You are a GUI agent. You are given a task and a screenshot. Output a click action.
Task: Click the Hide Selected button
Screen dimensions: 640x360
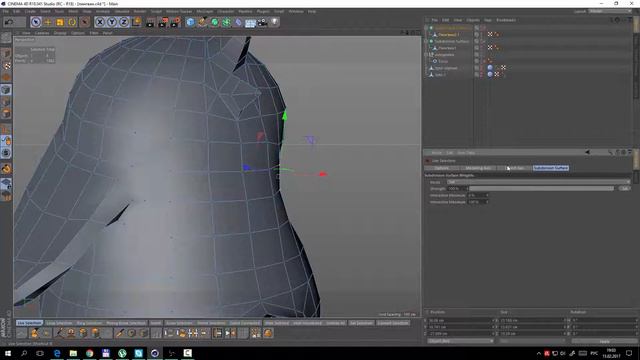[277, 323]
